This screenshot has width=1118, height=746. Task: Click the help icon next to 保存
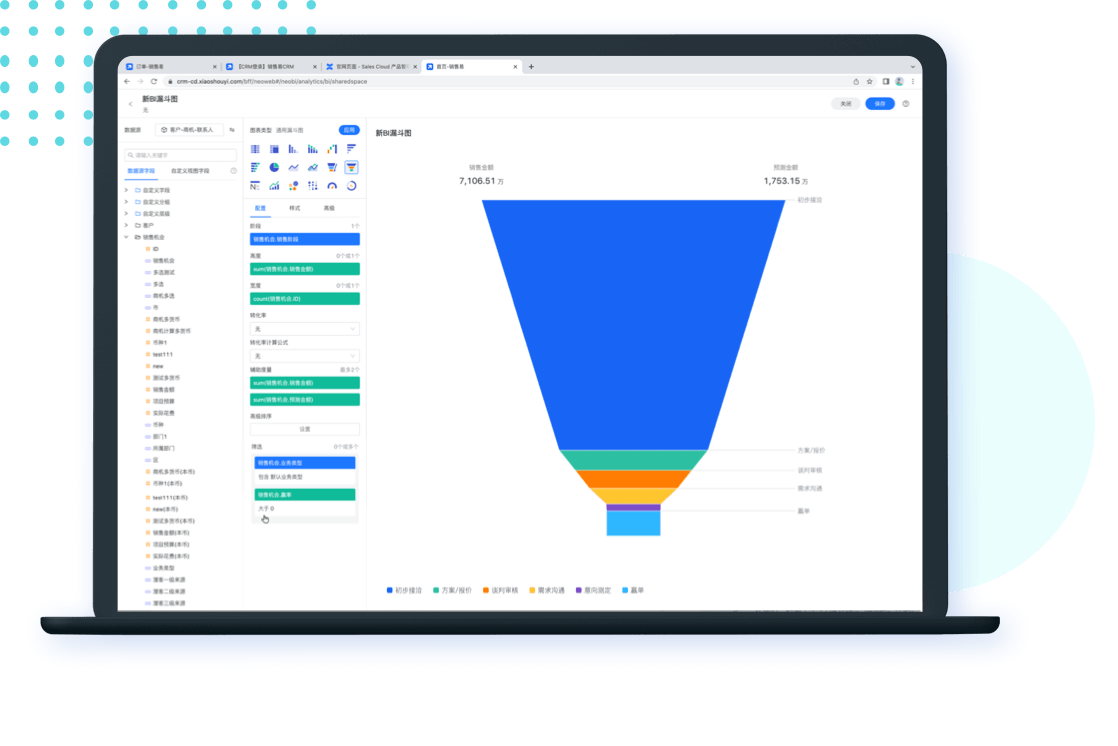(906, 103)
